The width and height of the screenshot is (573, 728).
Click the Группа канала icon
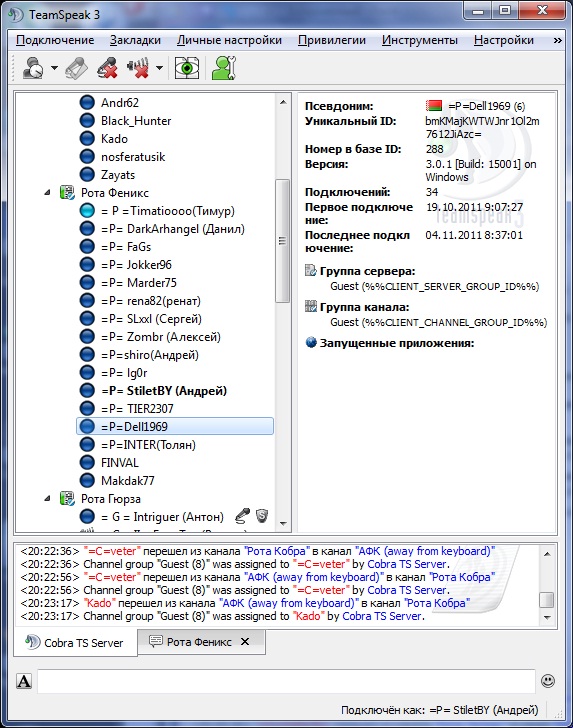(x=311, y=306)
